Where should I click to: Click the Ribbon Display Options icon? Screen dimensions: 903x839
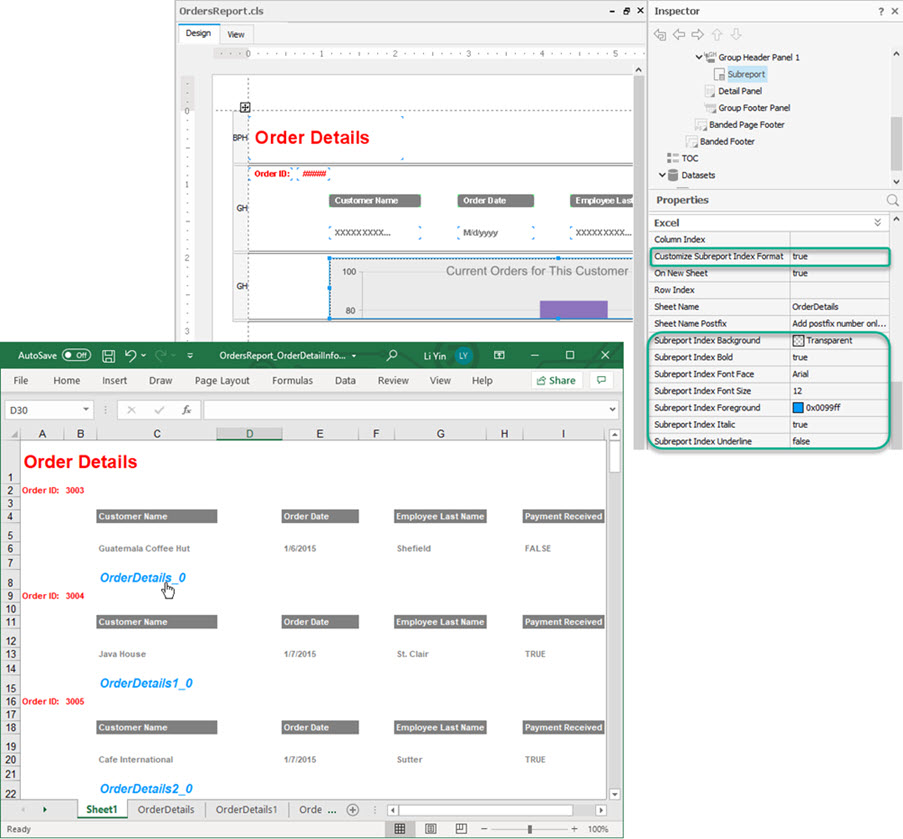coord(499,355)
